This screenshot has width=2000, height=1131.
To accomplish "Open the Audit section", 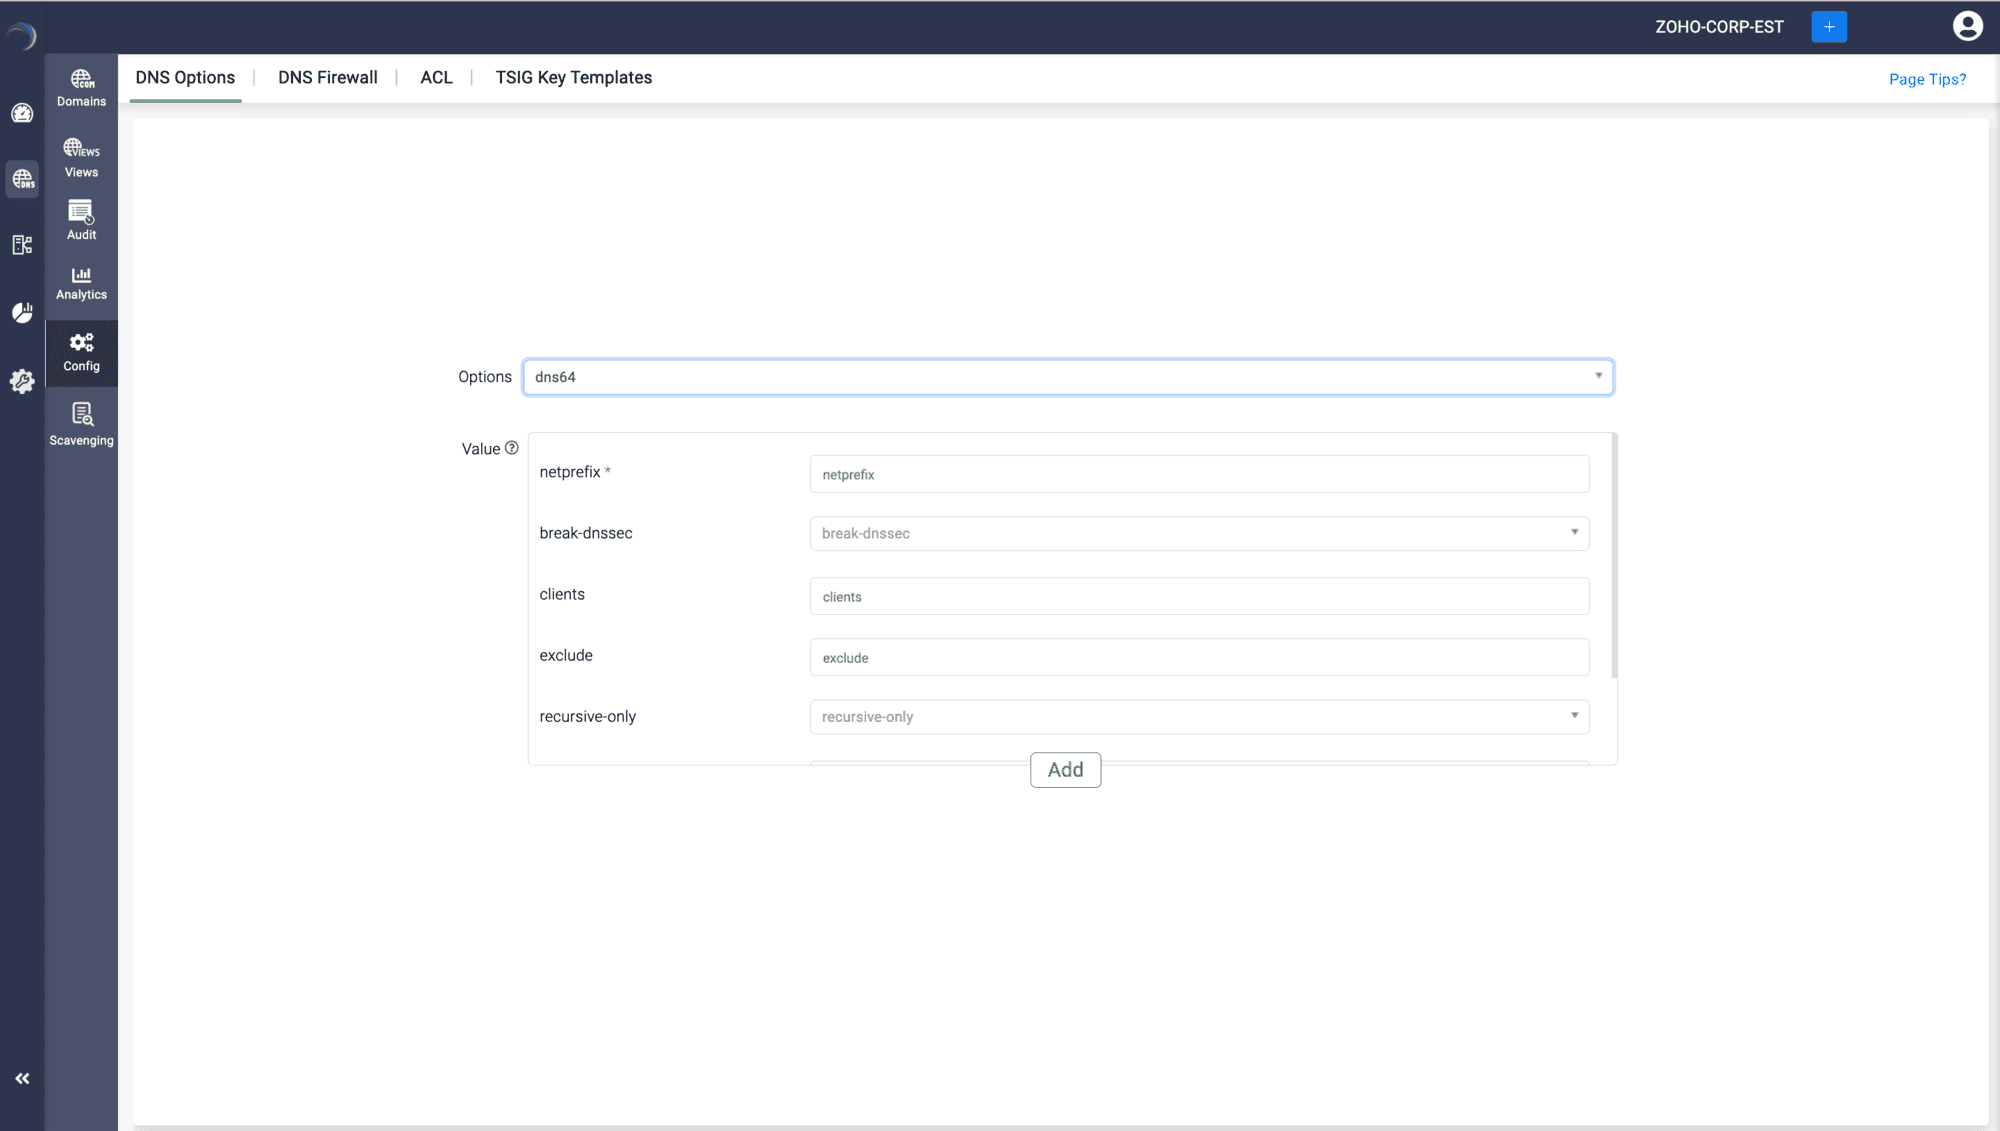I will [81, 220].
